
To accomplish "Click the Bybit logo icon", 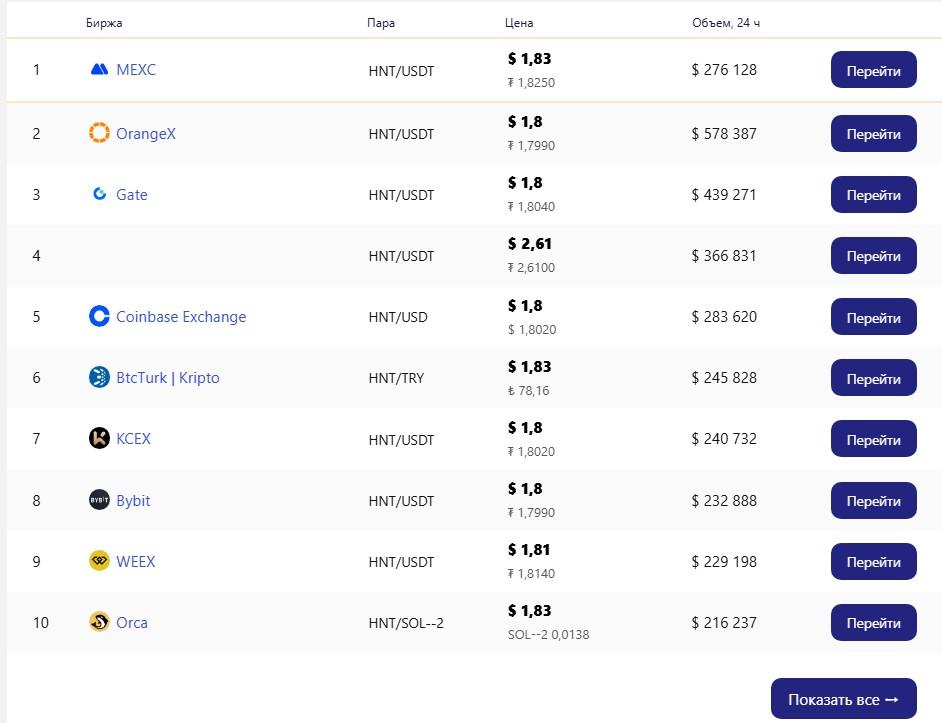I will tap(99, 500).
